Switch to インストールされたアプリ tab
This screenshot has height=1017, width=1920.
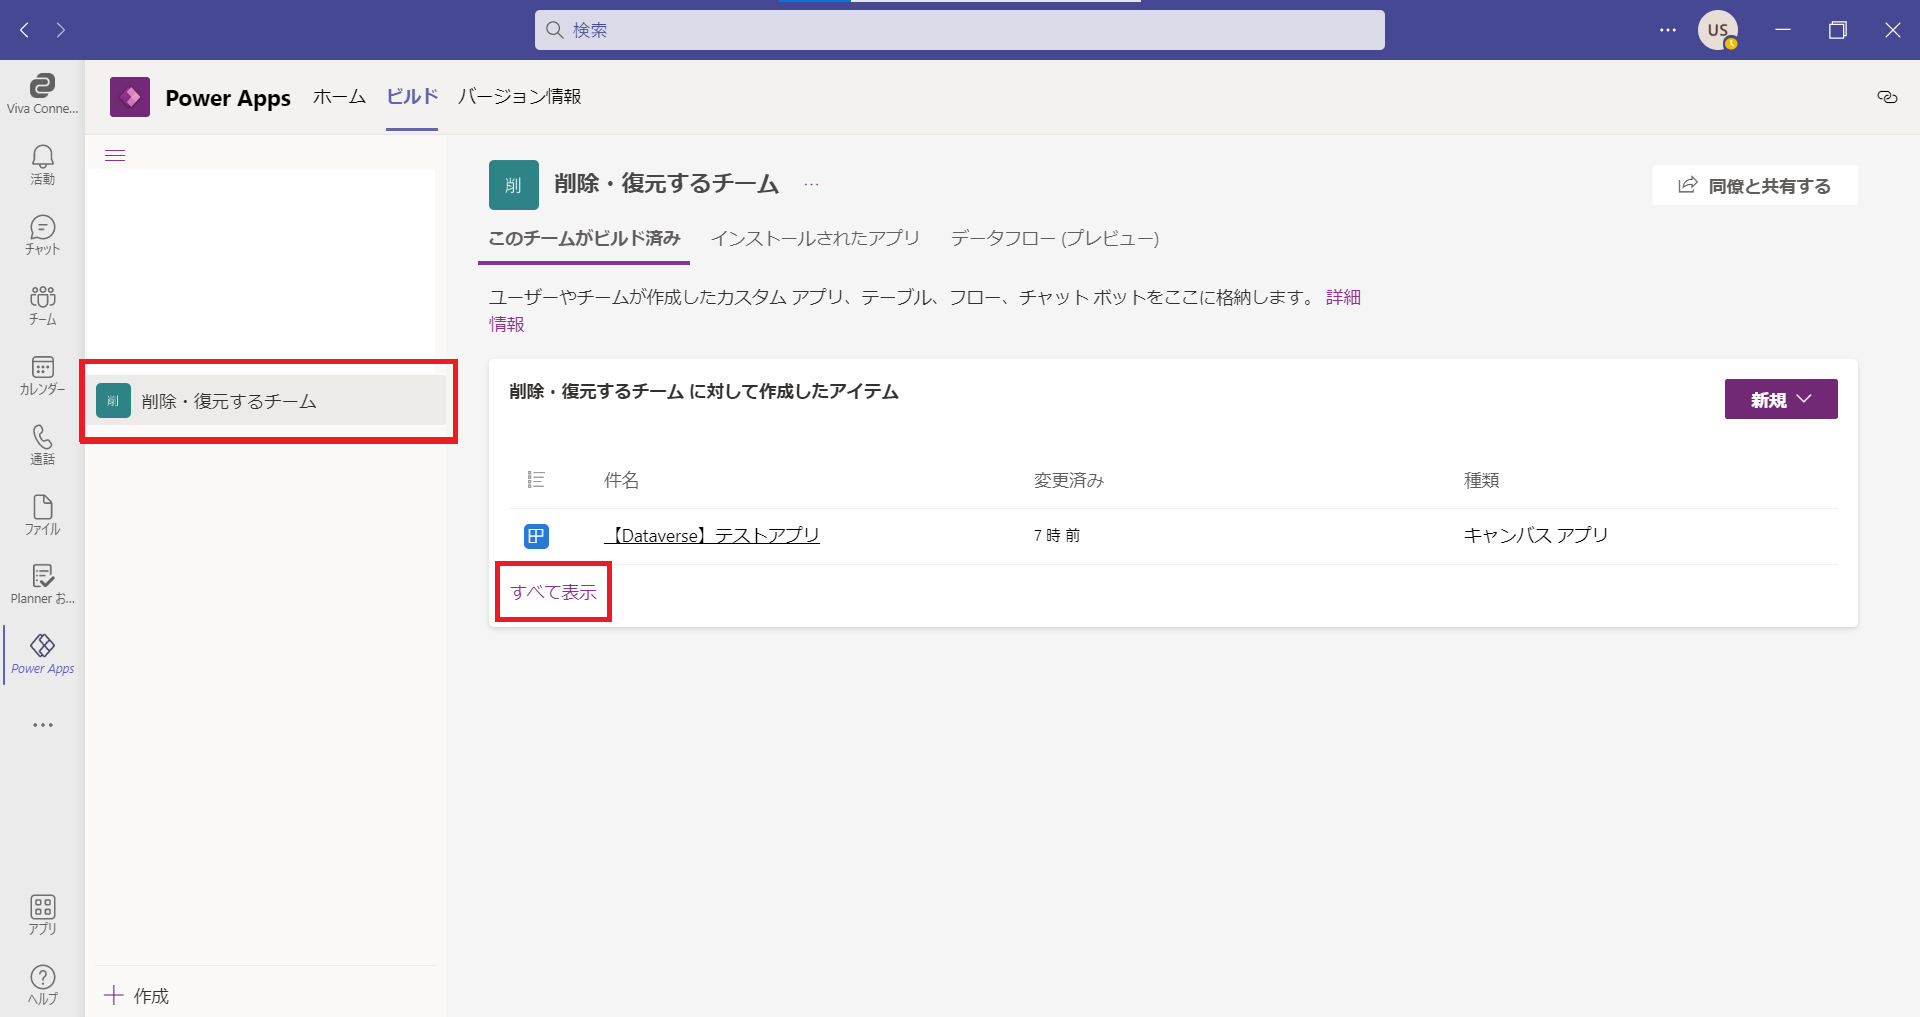coord(815,238)
